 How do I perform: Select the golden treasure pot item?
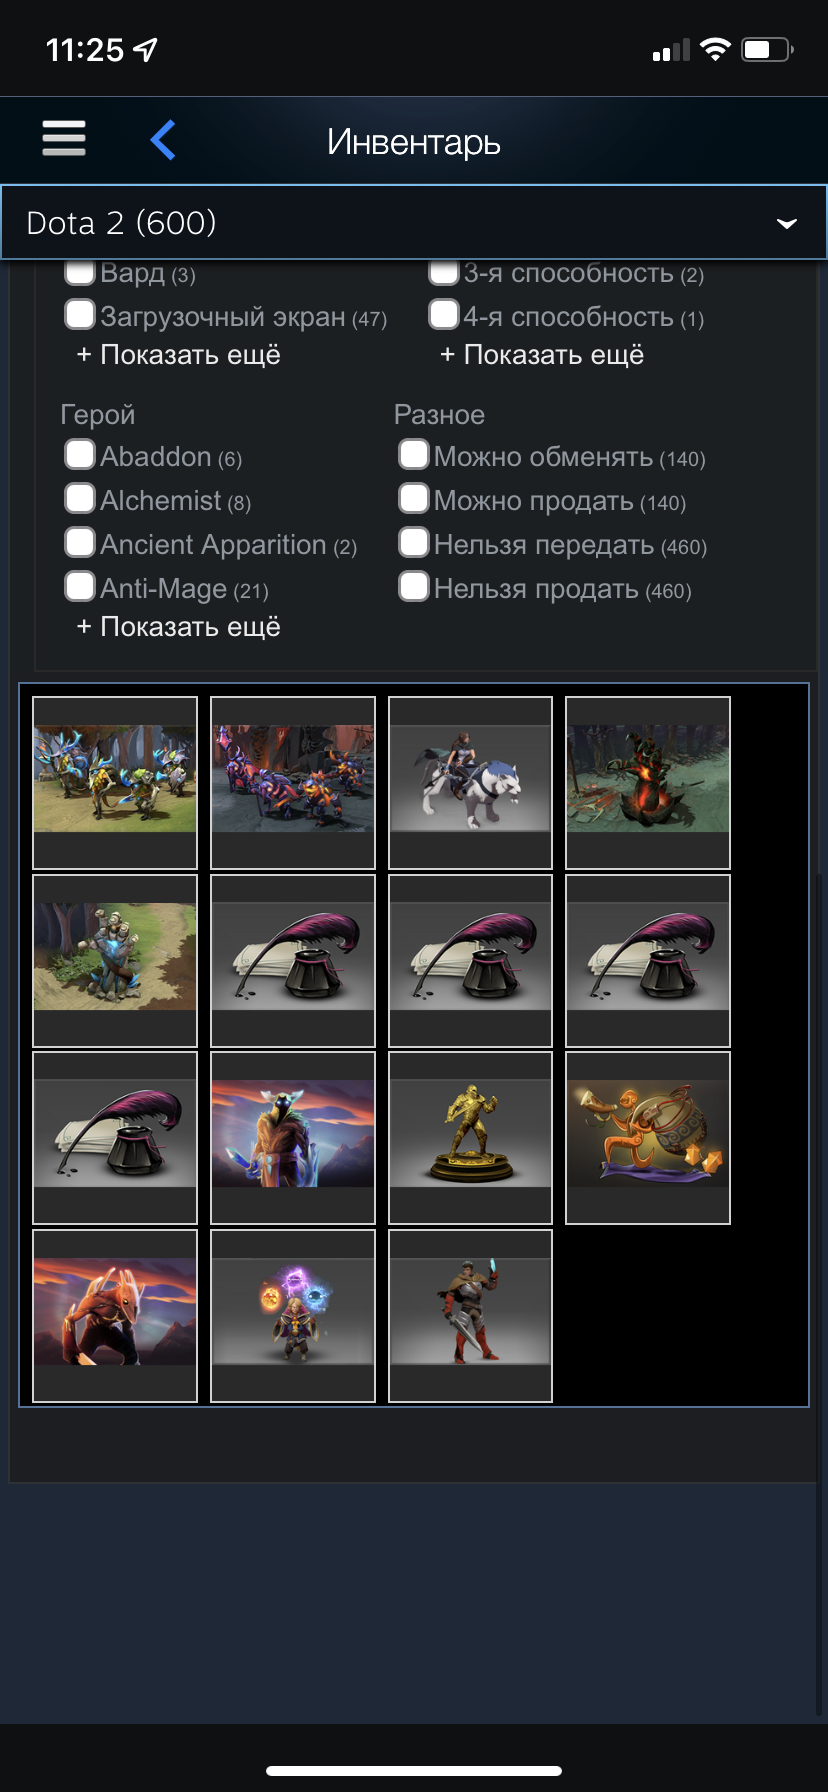[x=648, y=1137]
